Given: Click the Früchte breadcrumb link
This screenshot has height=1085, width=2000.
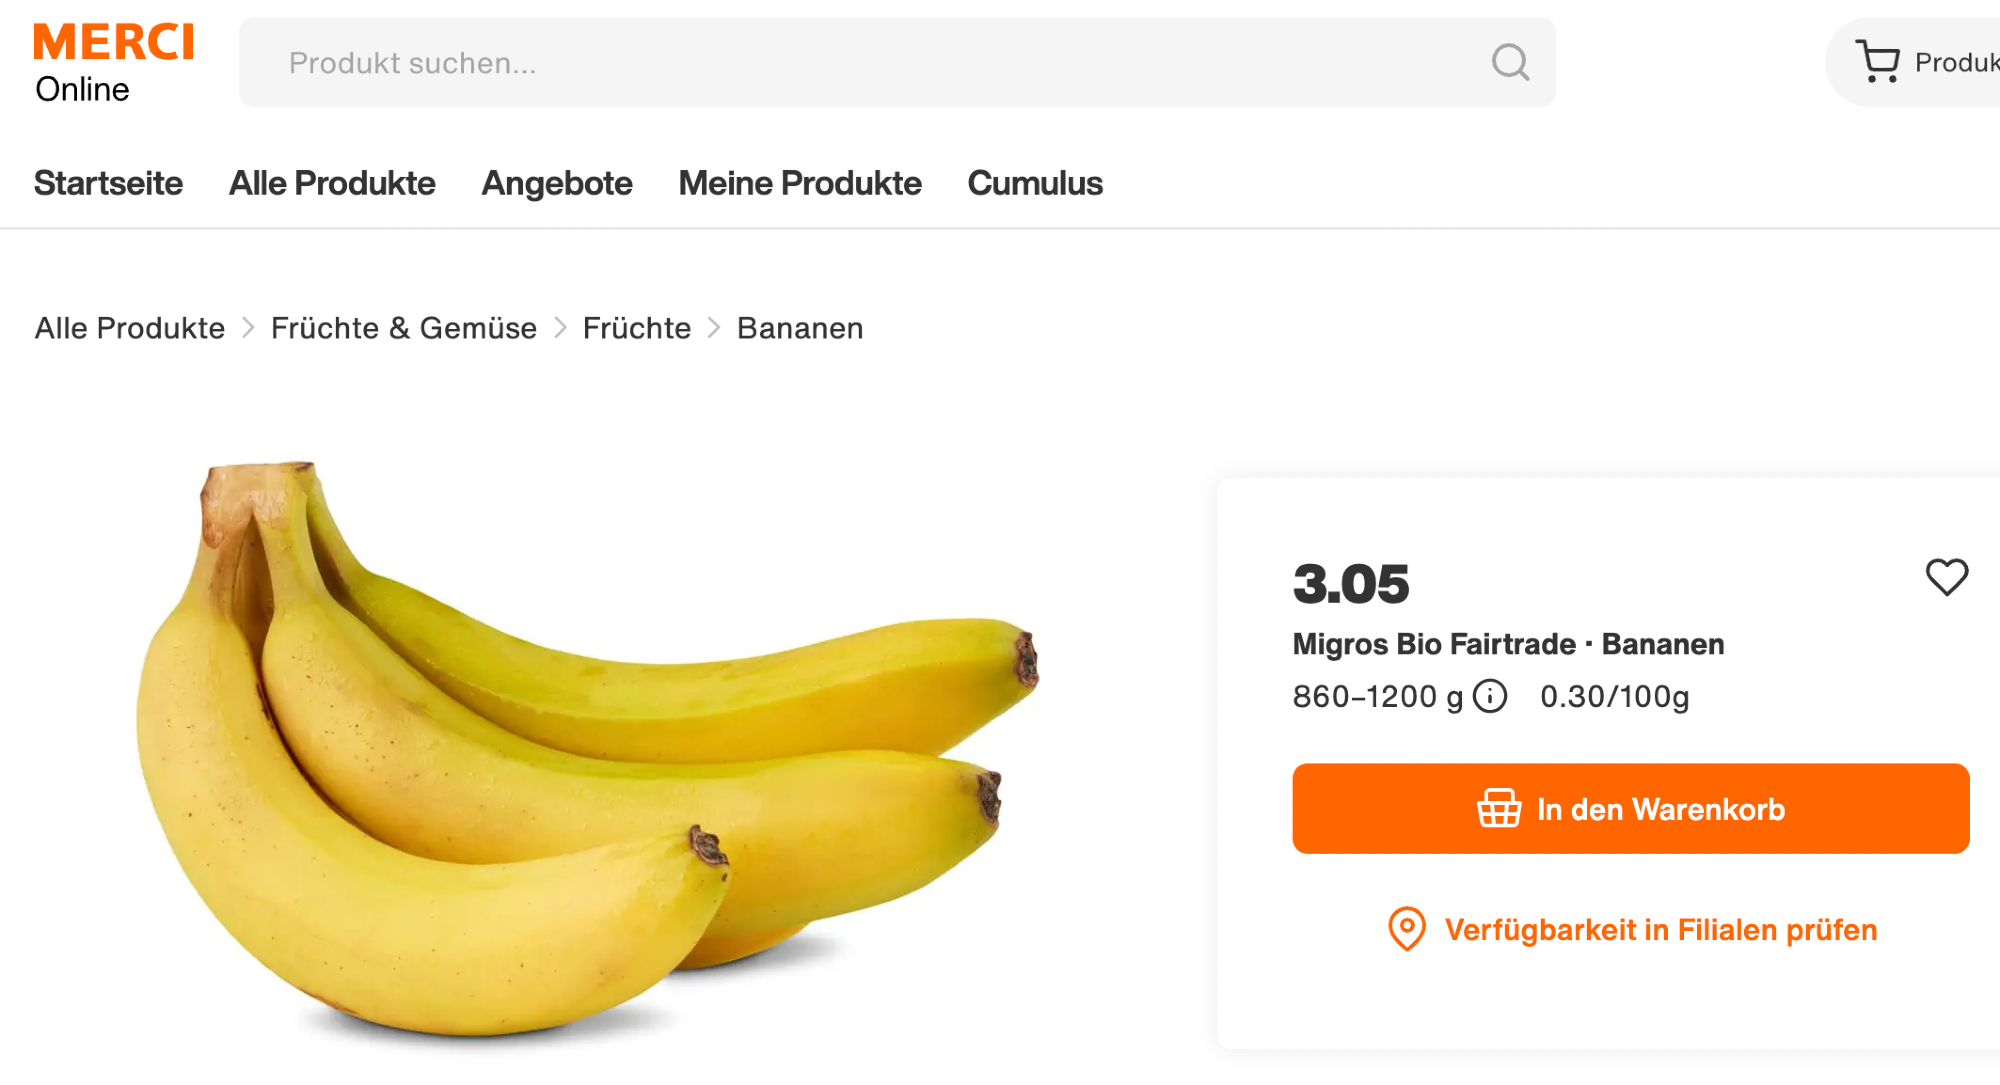Looking at the screenshot, I should 637,328.
